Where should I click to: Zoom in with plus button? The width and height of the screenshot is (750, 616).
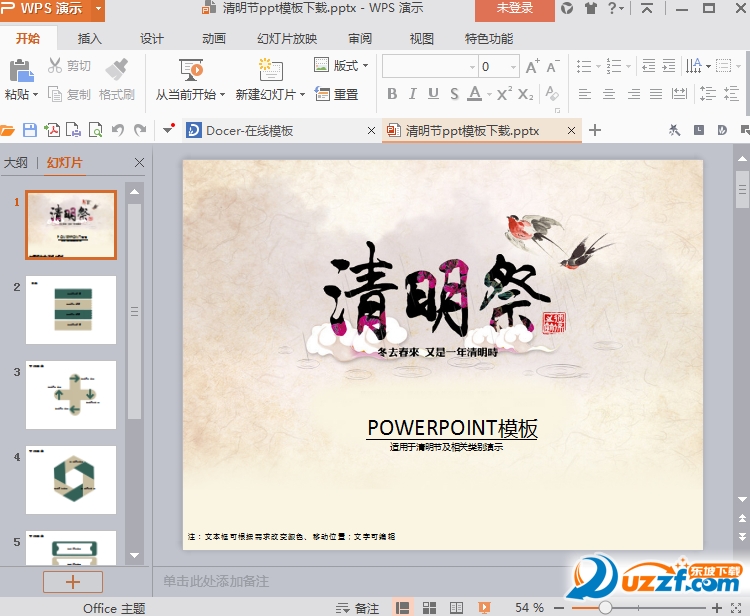[x=717, y=608]
